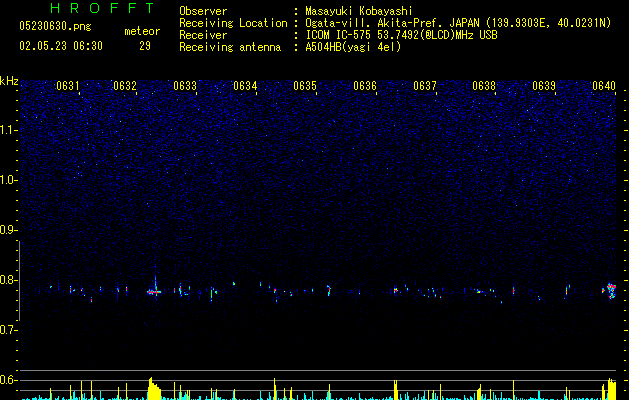629x400 pixels.
Task: Click the timestamp 02.05.23 06:30
Action: click(61, 46)
